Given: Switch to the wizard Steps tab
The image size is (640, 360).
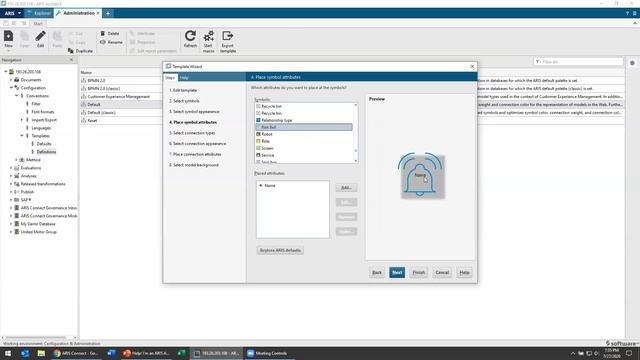Looking at the screenshot, I should [x=170, y=77].
